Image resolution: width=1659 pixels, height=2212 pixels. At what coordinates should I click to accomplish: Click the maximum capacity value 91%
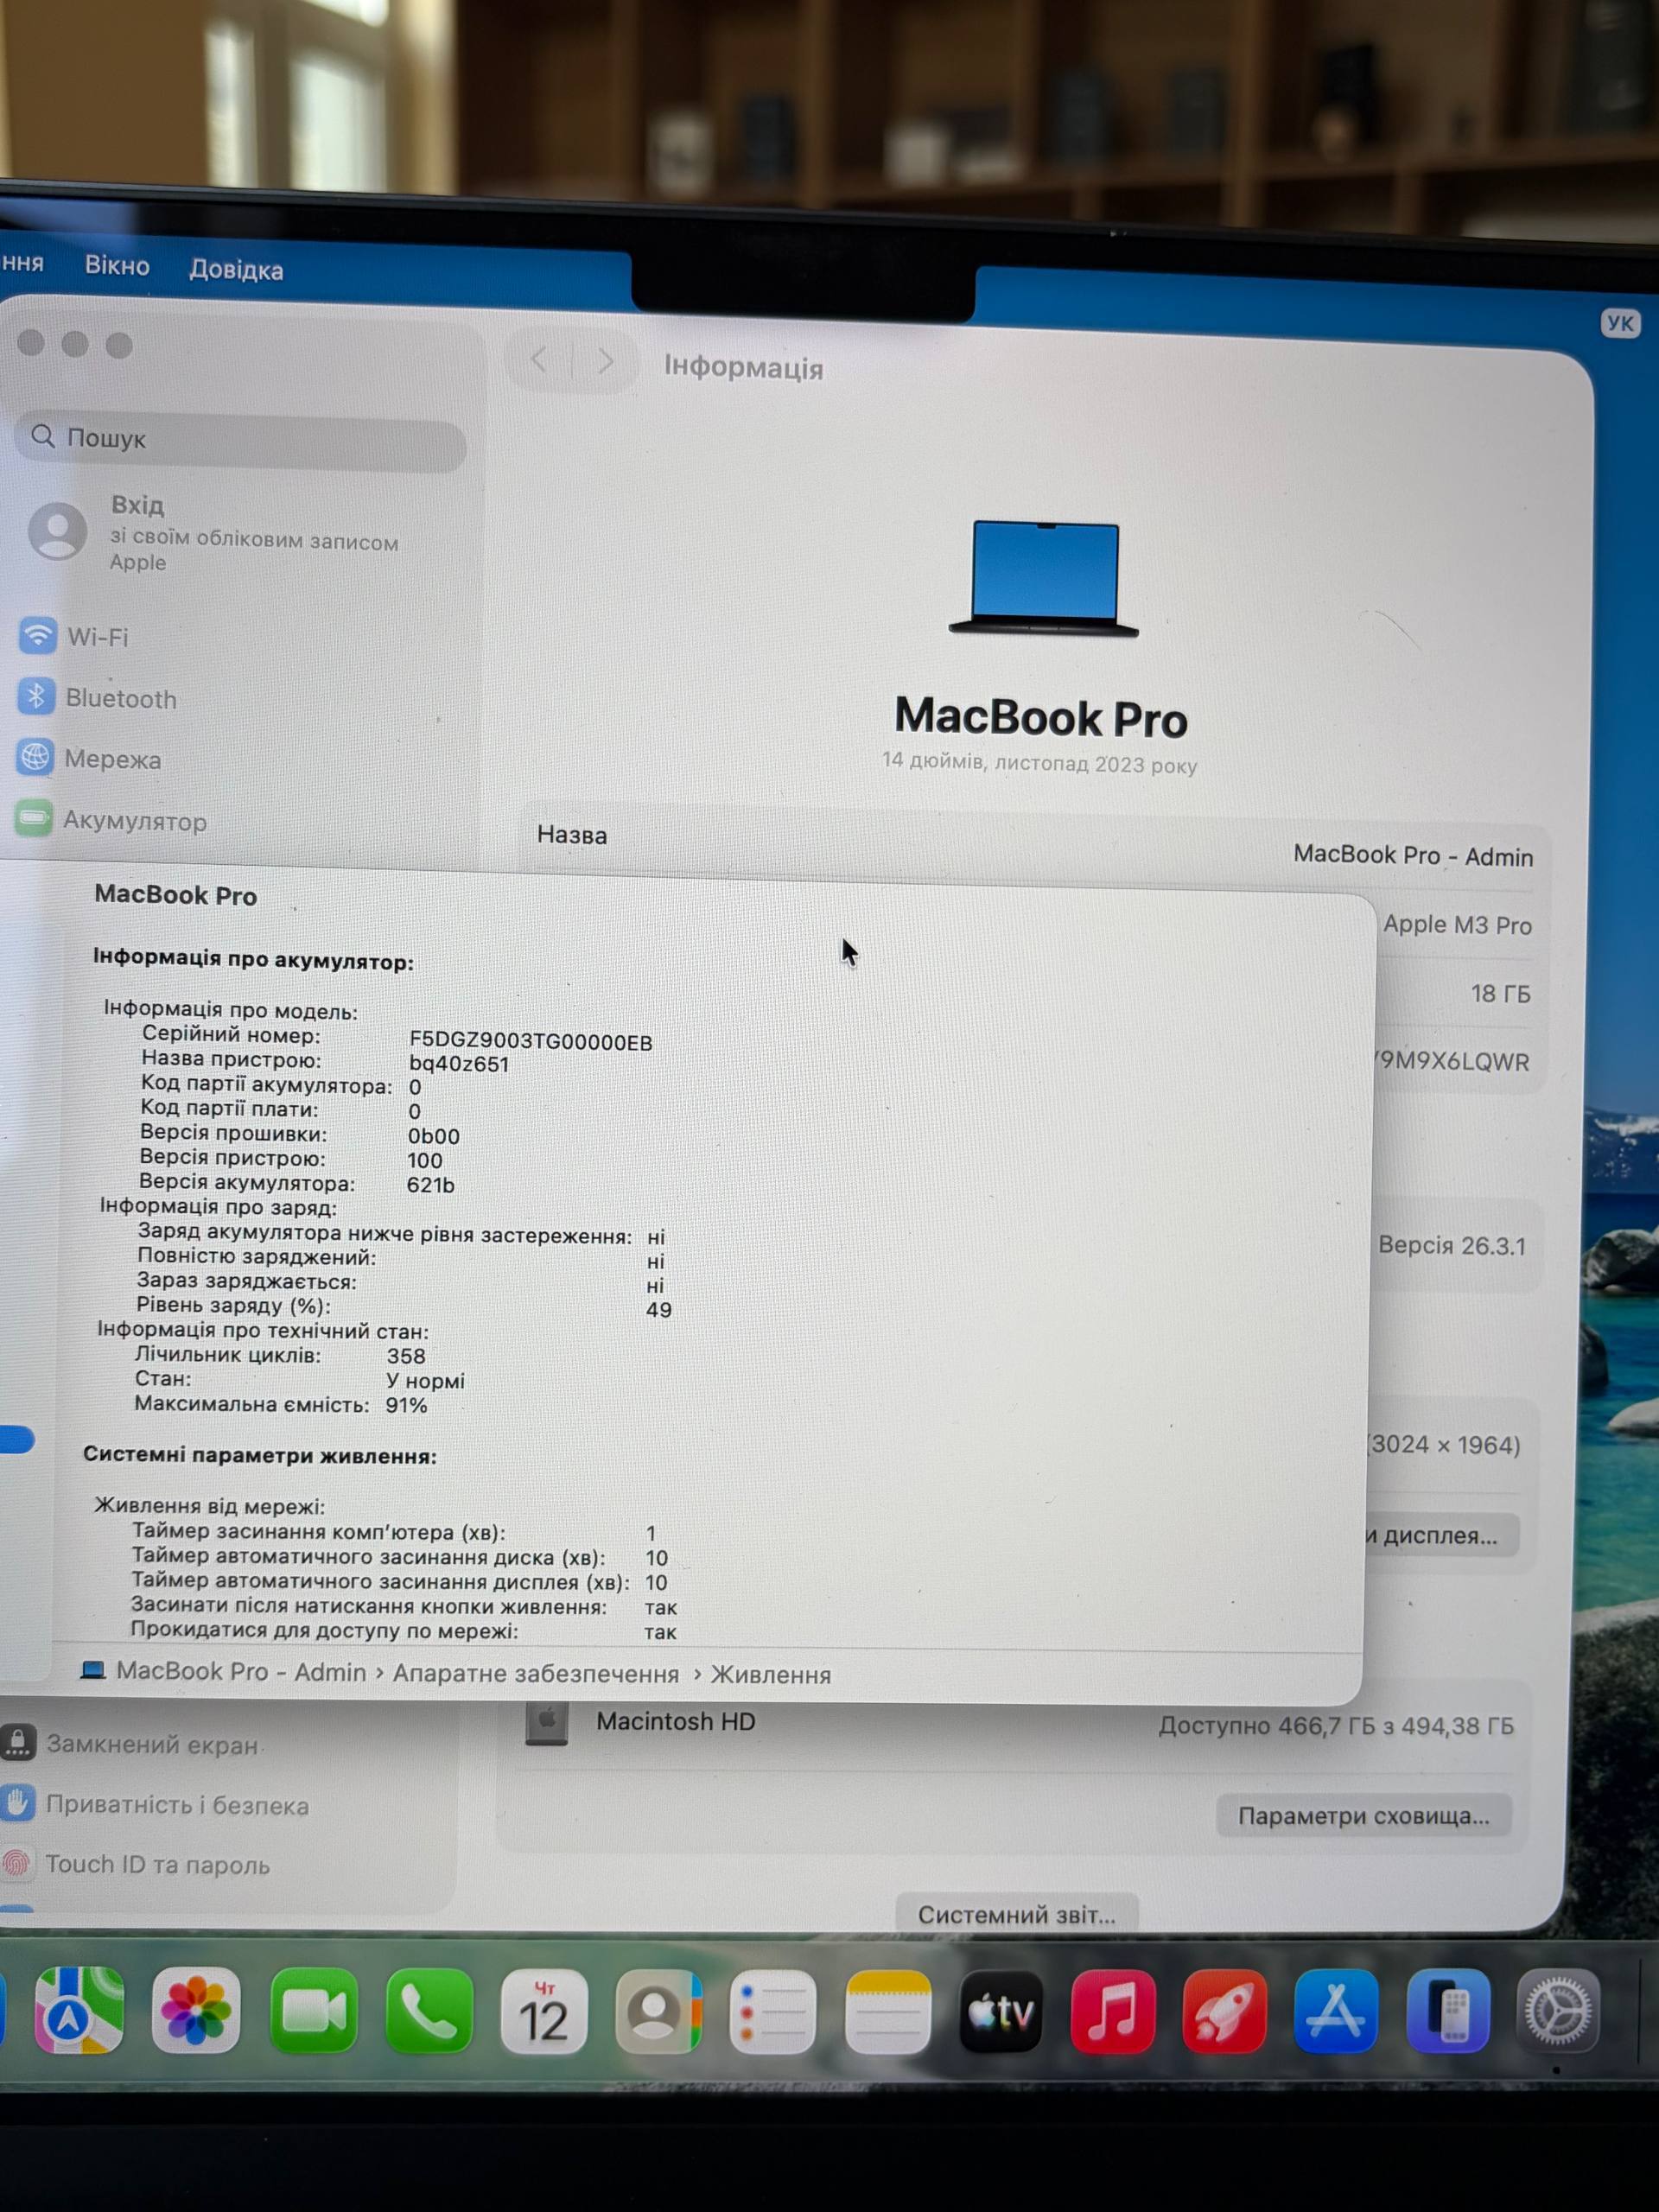[406, 1405]
